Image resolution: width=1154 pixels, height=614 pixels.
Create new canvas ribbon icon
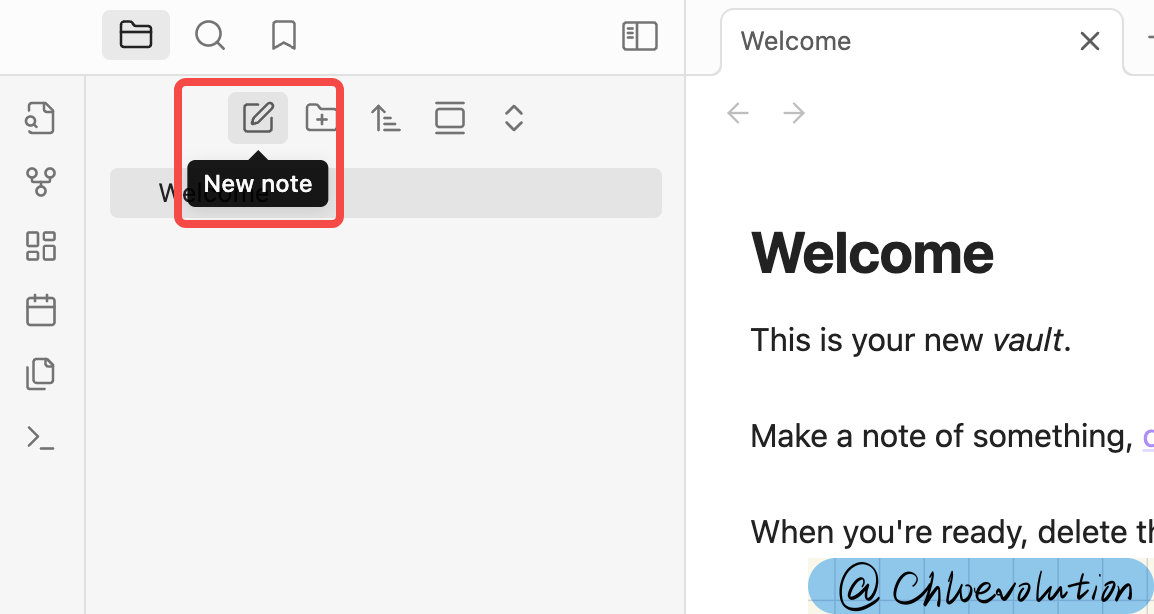pyautogui.click(x=40, y=246)
